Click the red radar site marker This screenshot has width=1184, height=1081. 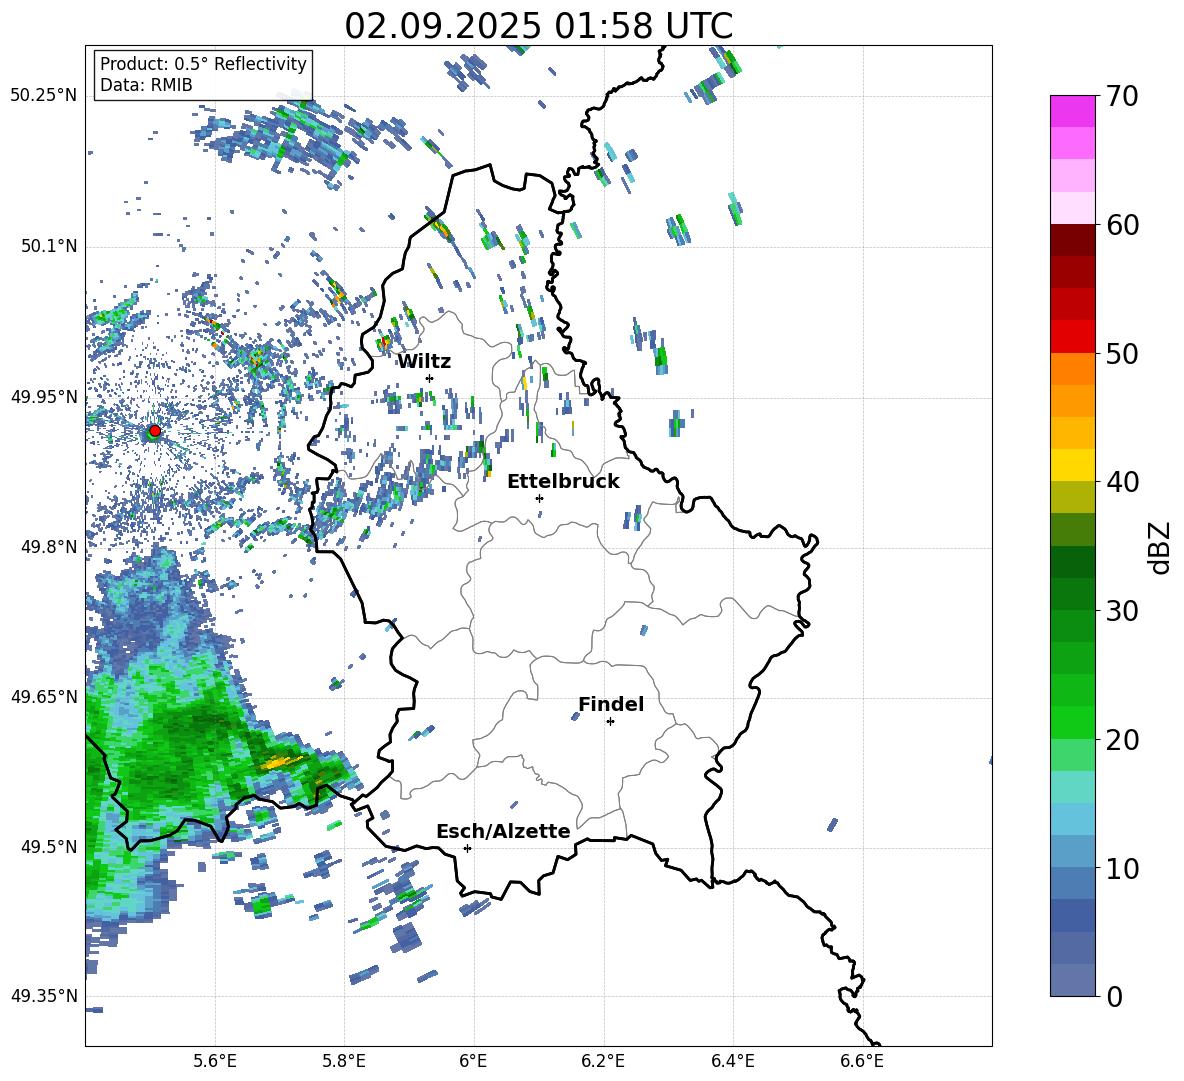155,430
